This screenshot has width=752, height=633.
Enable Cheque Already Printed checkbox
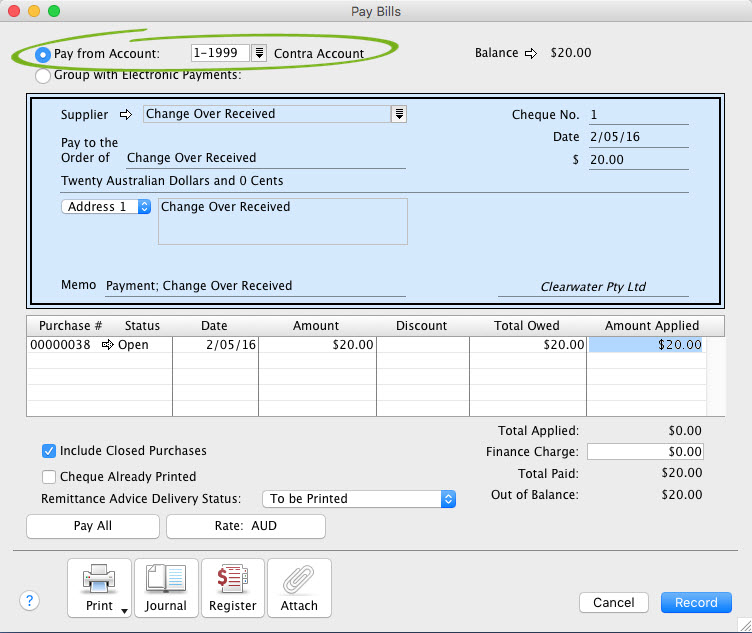[49, 477]
